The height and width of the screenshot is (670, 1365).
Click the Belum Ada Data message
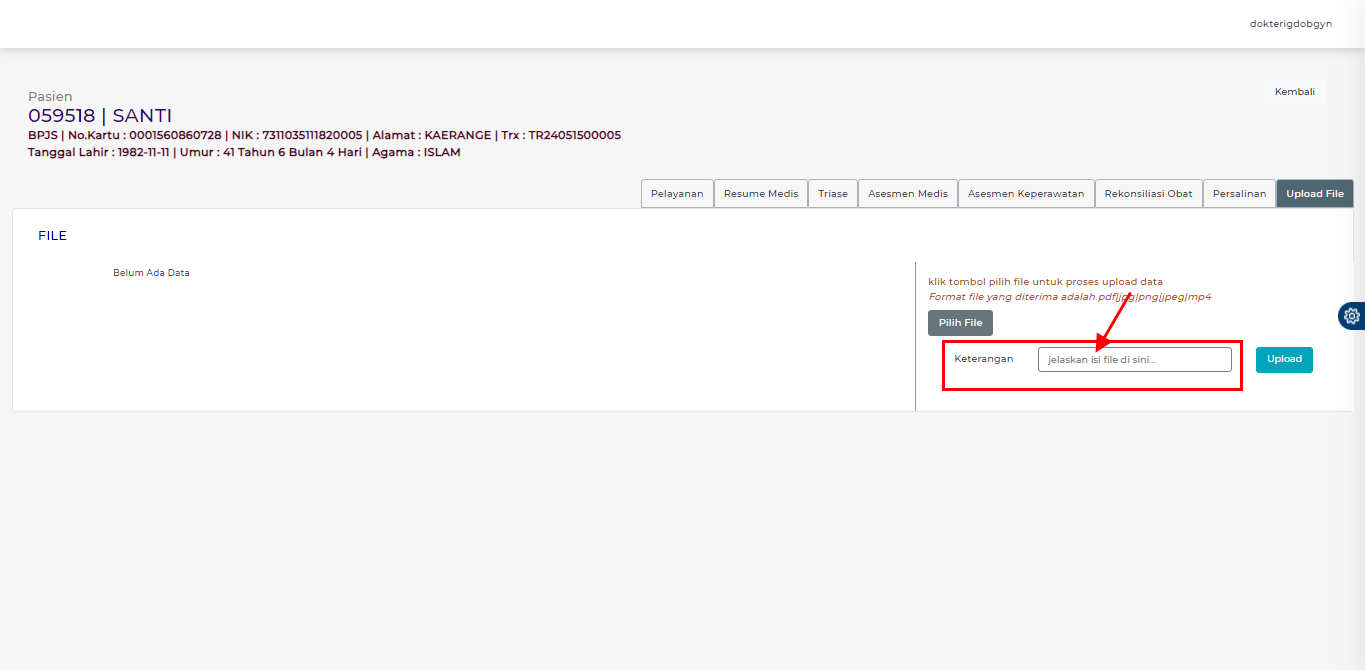pos(151,273)
